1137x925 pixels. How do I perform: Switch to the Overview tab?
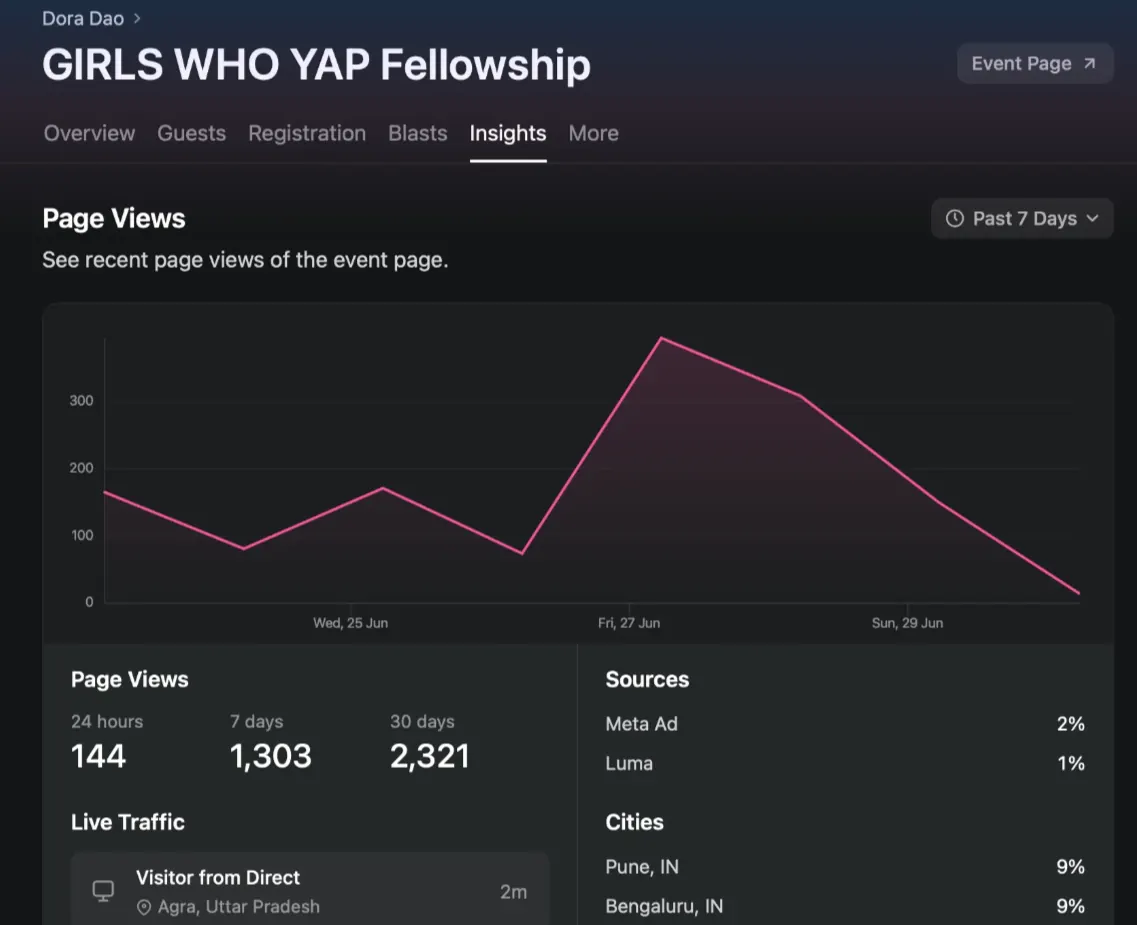pos(89,133)
